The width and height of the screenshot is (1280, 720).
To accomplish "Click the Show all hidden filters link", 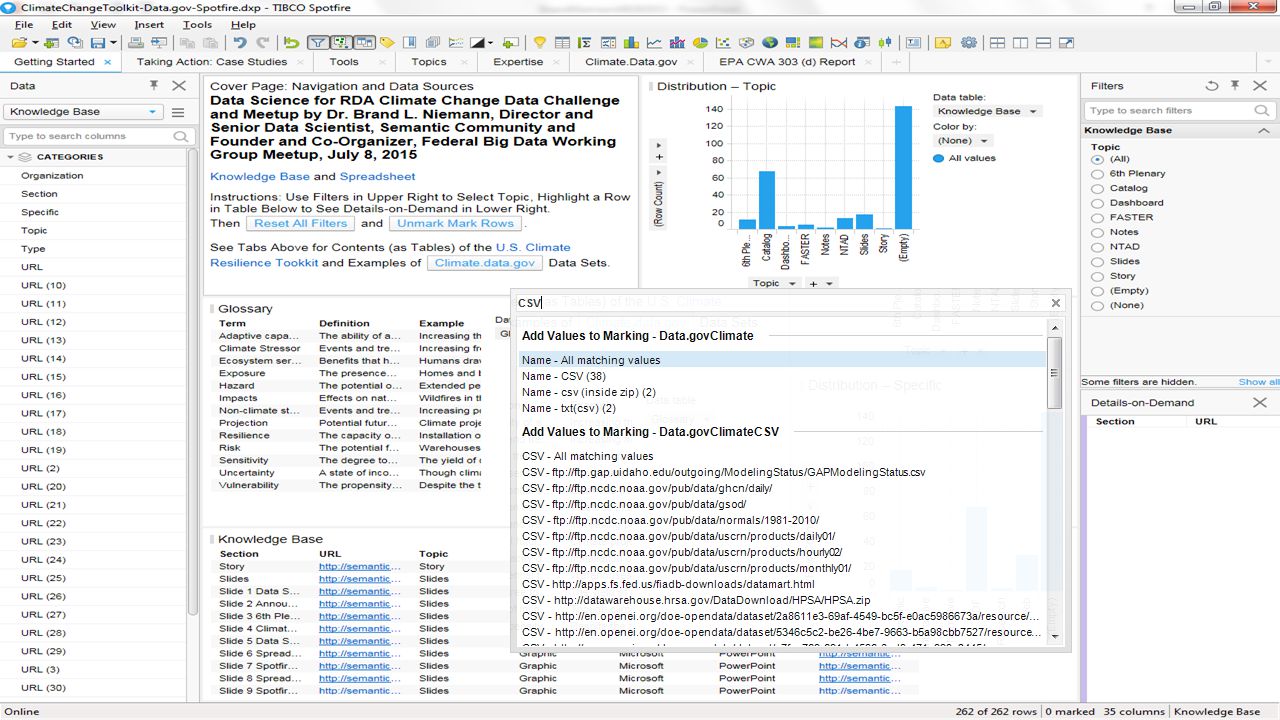I will [1258, 382].
